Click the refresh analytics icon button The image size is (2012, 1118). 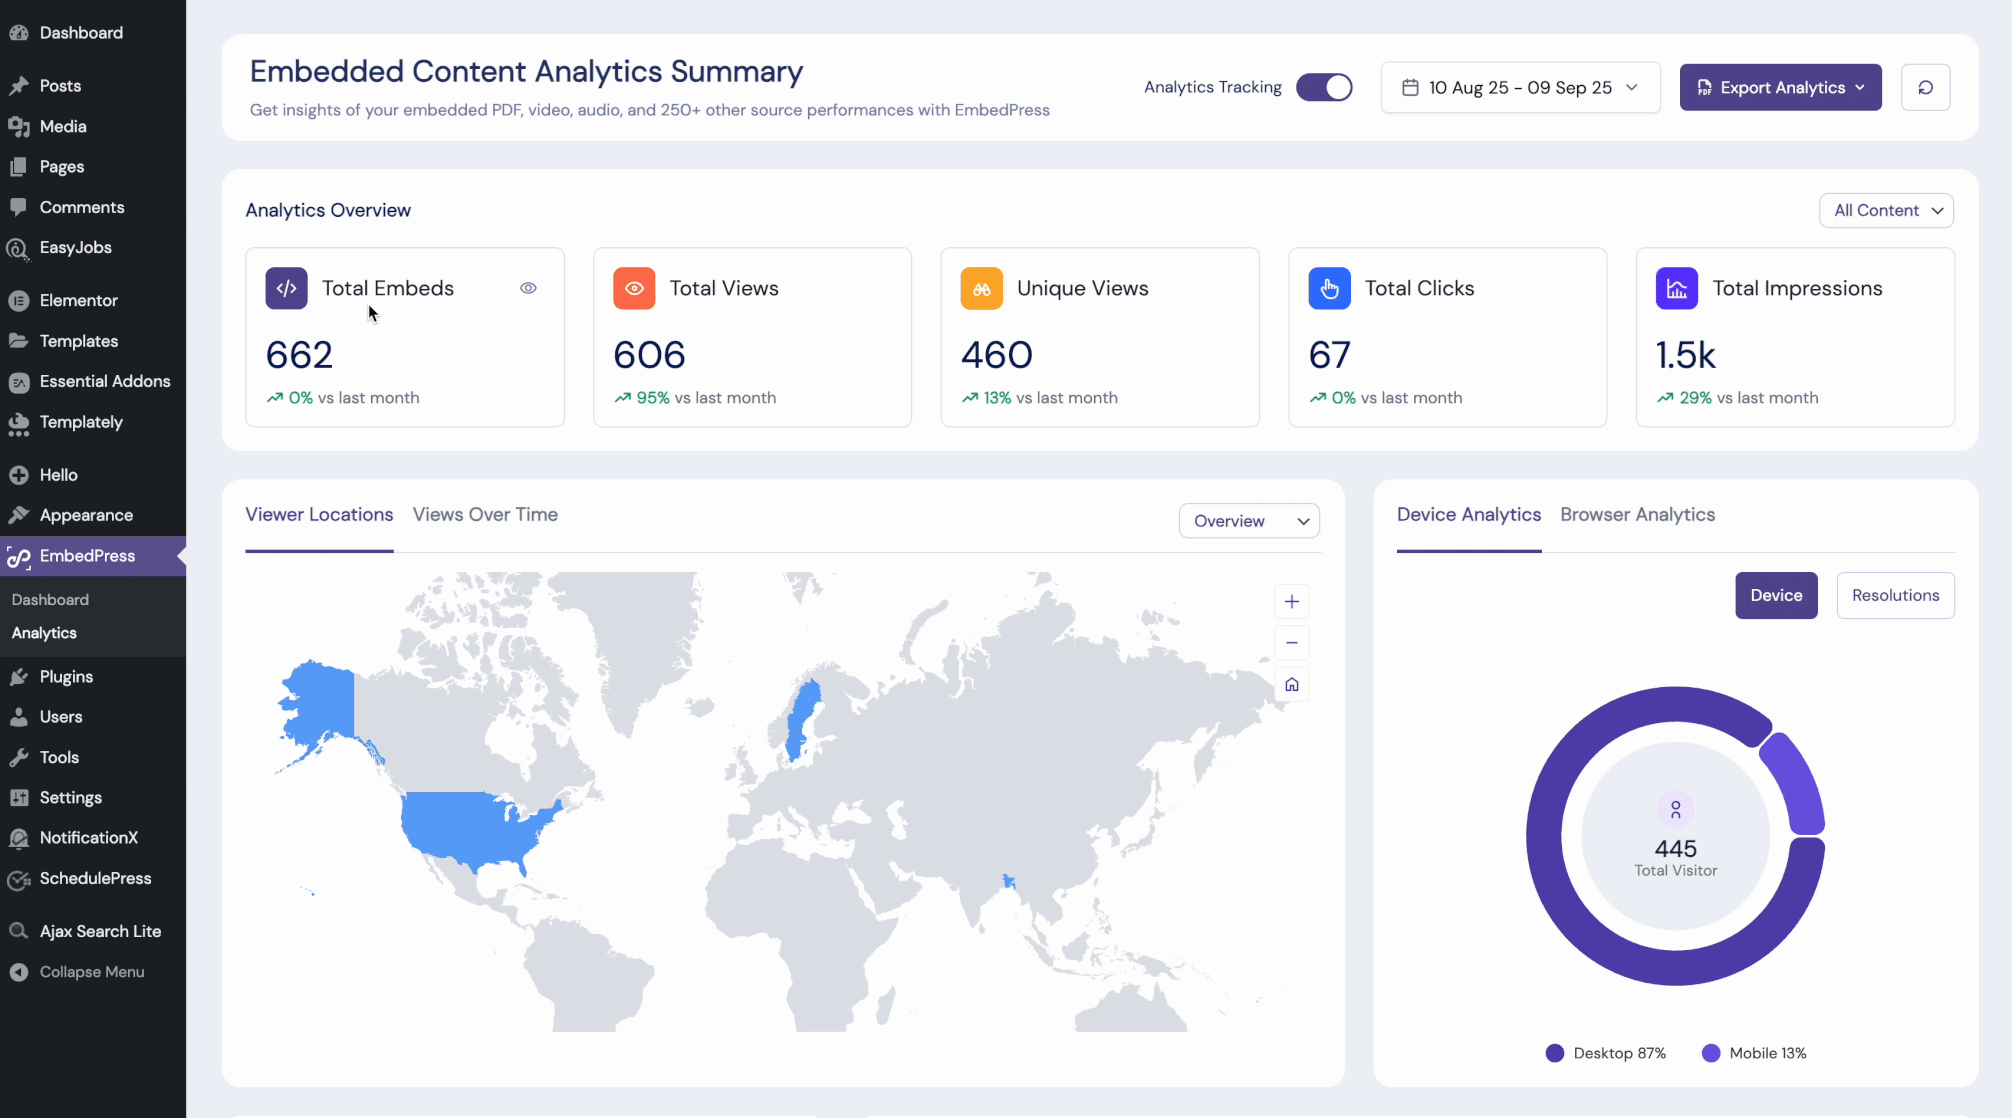tap(1925, 87)
